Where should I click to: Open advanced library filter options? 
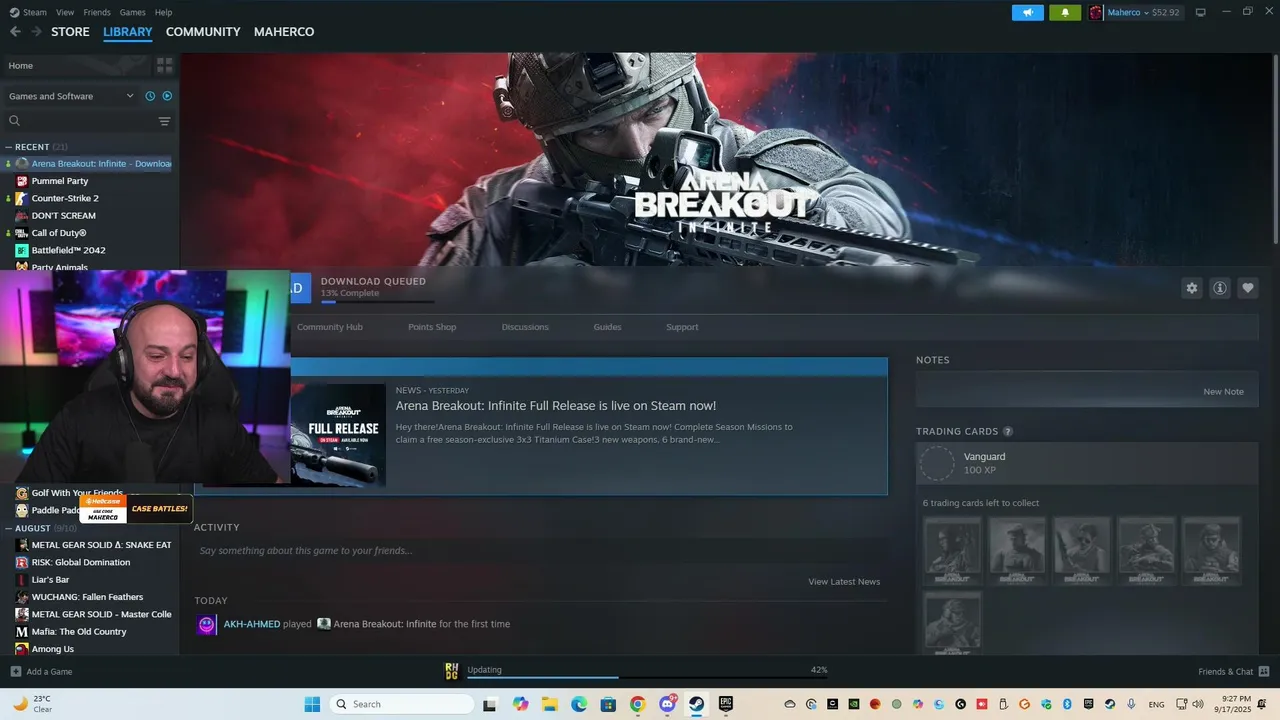click(165, 121)
